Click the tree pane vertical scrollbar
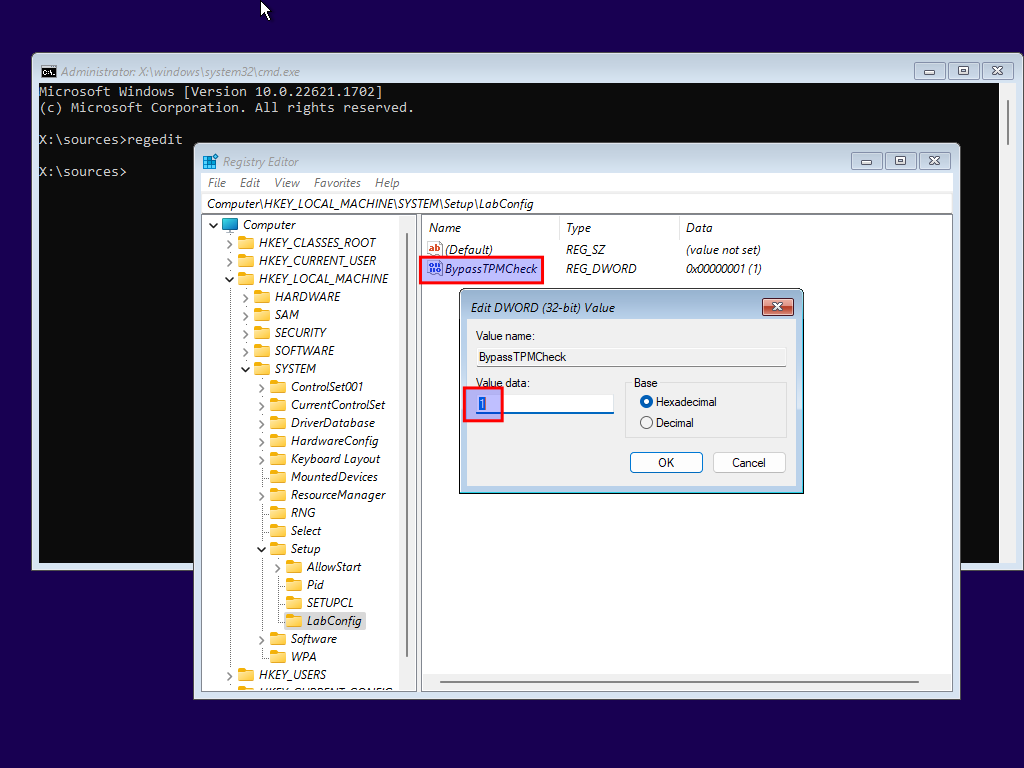 pyautogui.click(x=407, y=444)
